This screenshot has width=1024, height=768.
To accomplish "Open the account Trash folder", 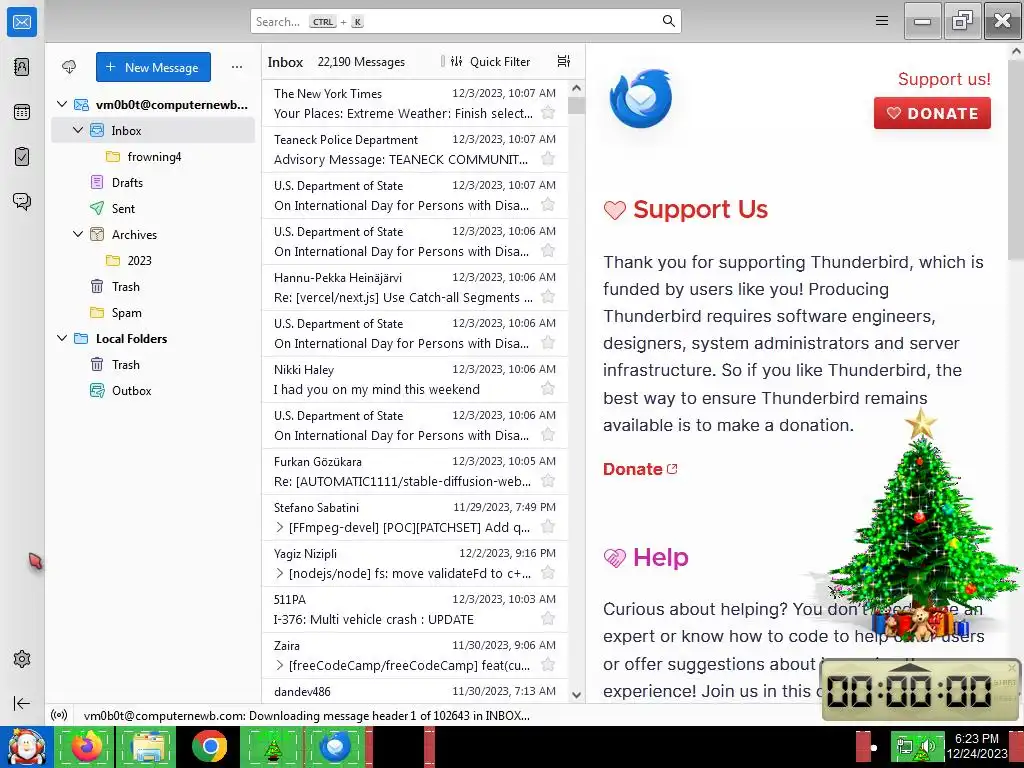I will coord(153,286).
